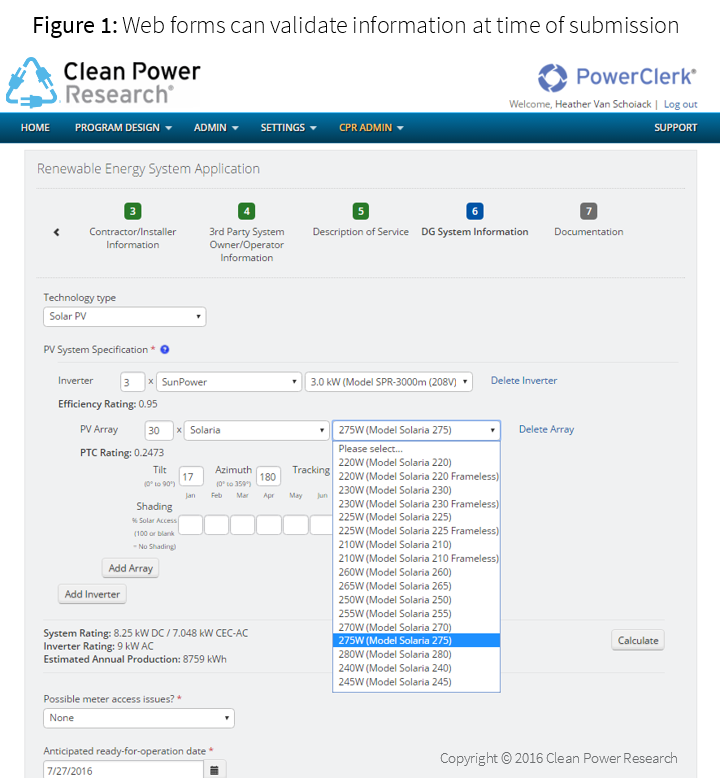Open the PROGRAM DESIGN menu
This screenshot has height=782, width=720.
tap(123, 128)
